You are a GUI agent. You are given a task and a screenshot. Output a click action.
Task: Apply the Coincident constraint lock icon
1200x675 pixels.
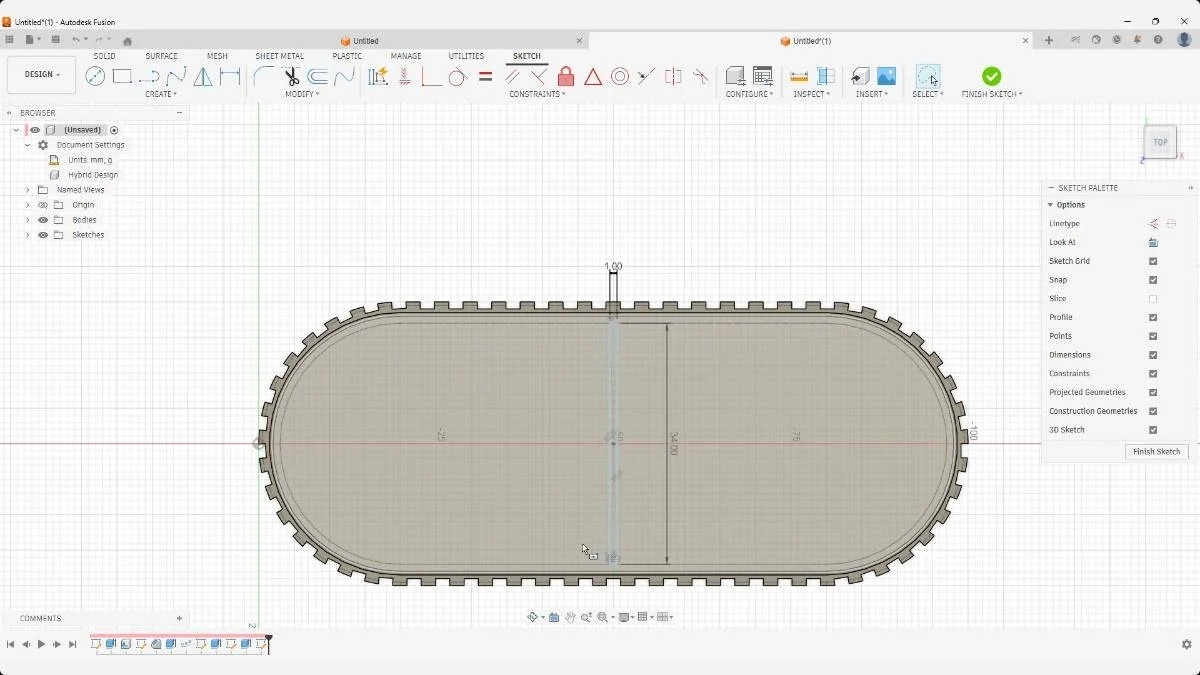[565, 76]
